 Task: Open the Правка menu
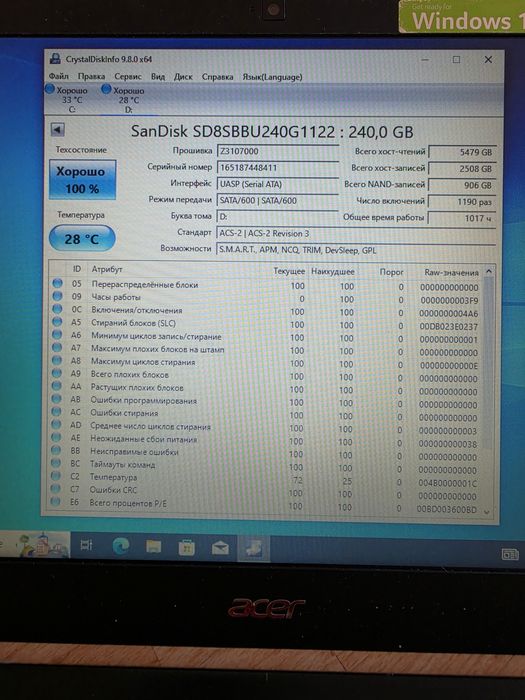tap(92, 76)
